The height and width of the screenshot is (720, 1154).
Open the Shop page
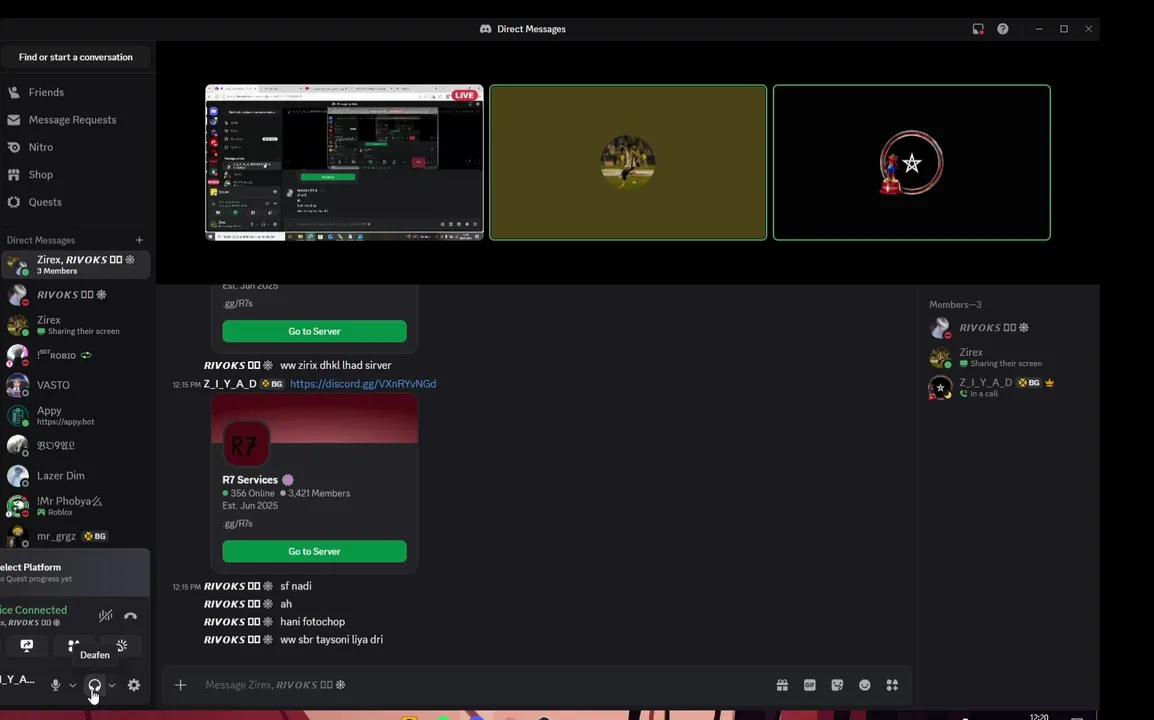[x=76, y=174]
